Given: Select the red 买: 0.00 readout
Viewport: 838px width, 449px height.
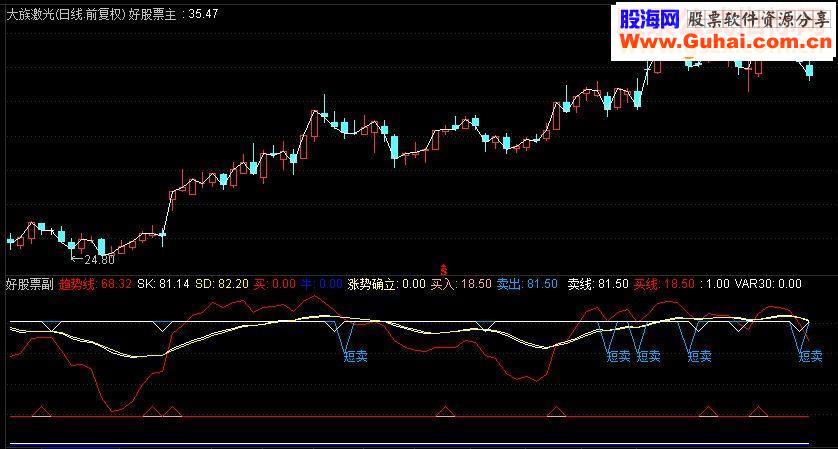Looking at the screenshot, I should click(x=275, y=284).
